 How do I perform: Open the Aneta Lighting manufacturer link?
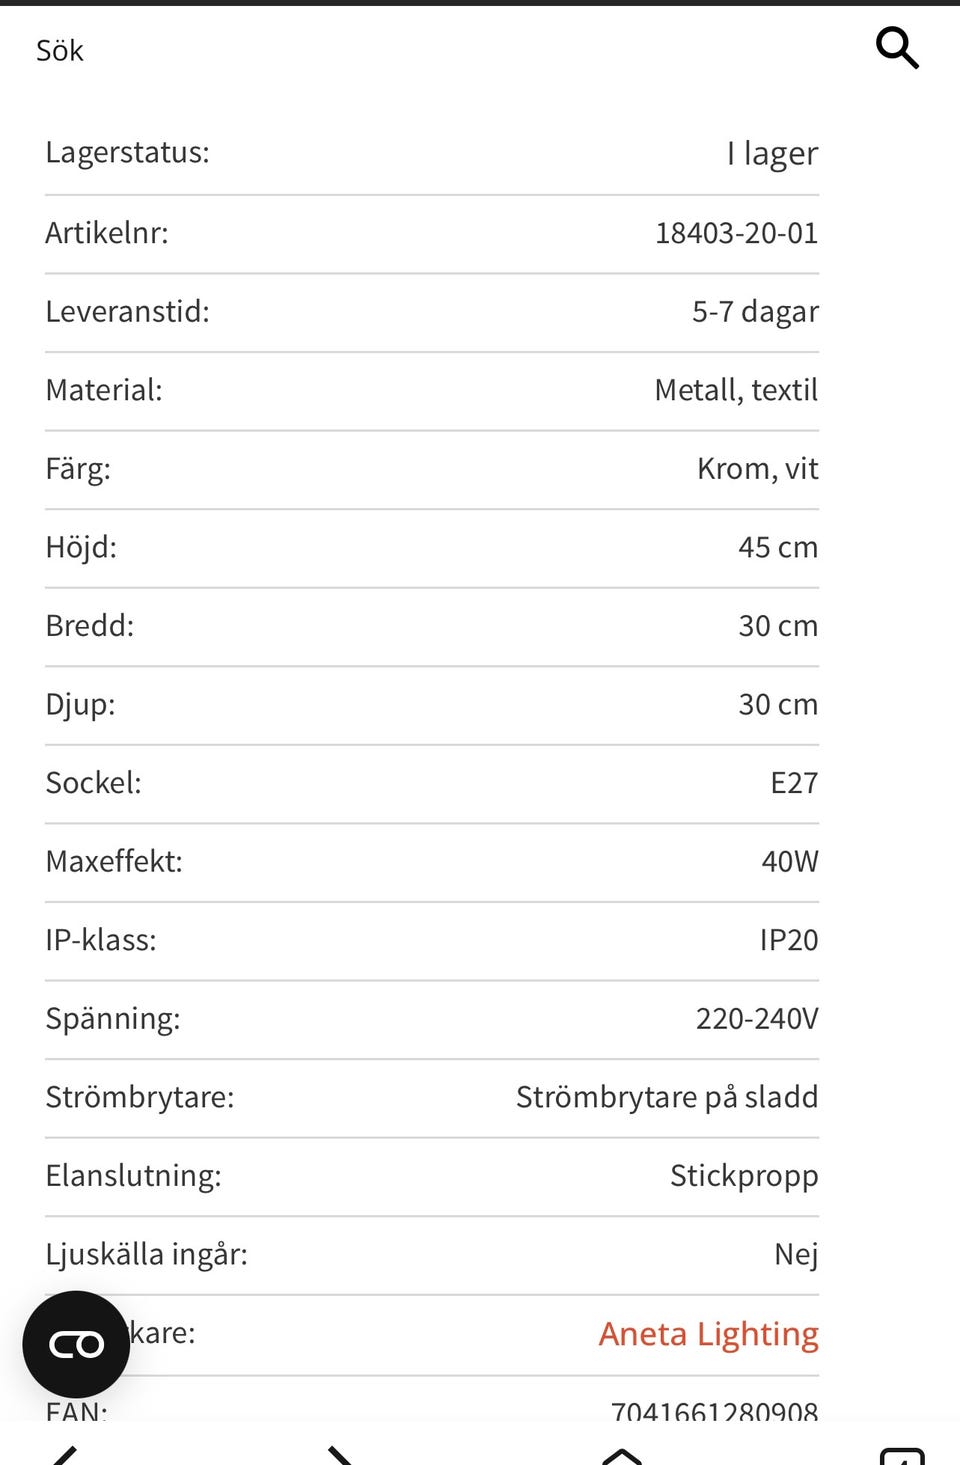(708, 1334)
